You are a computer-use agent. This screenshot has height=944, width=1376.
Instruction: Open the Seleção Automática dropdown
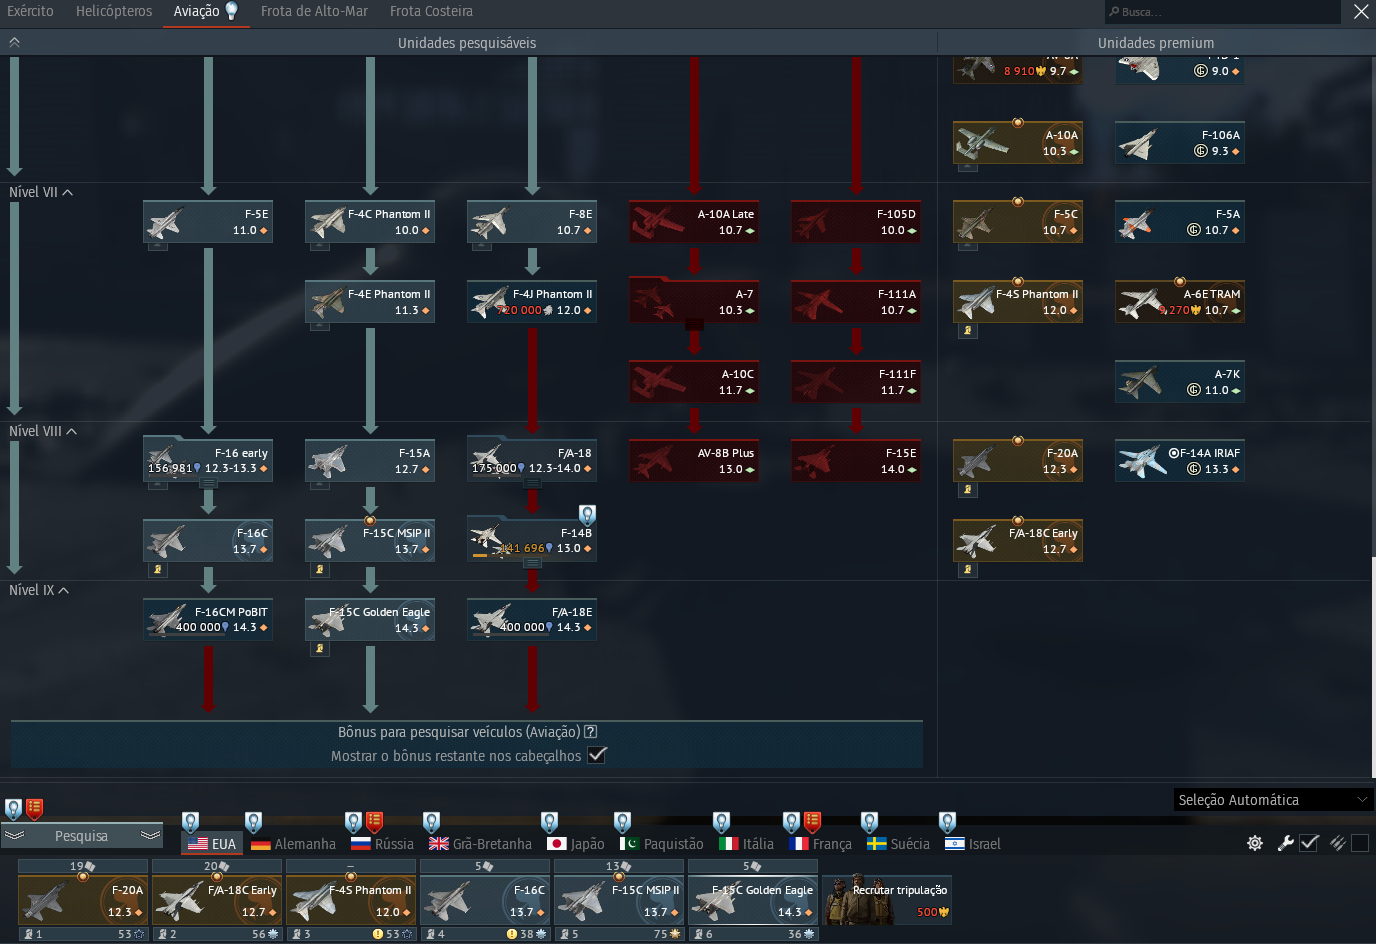(1272, 800)
